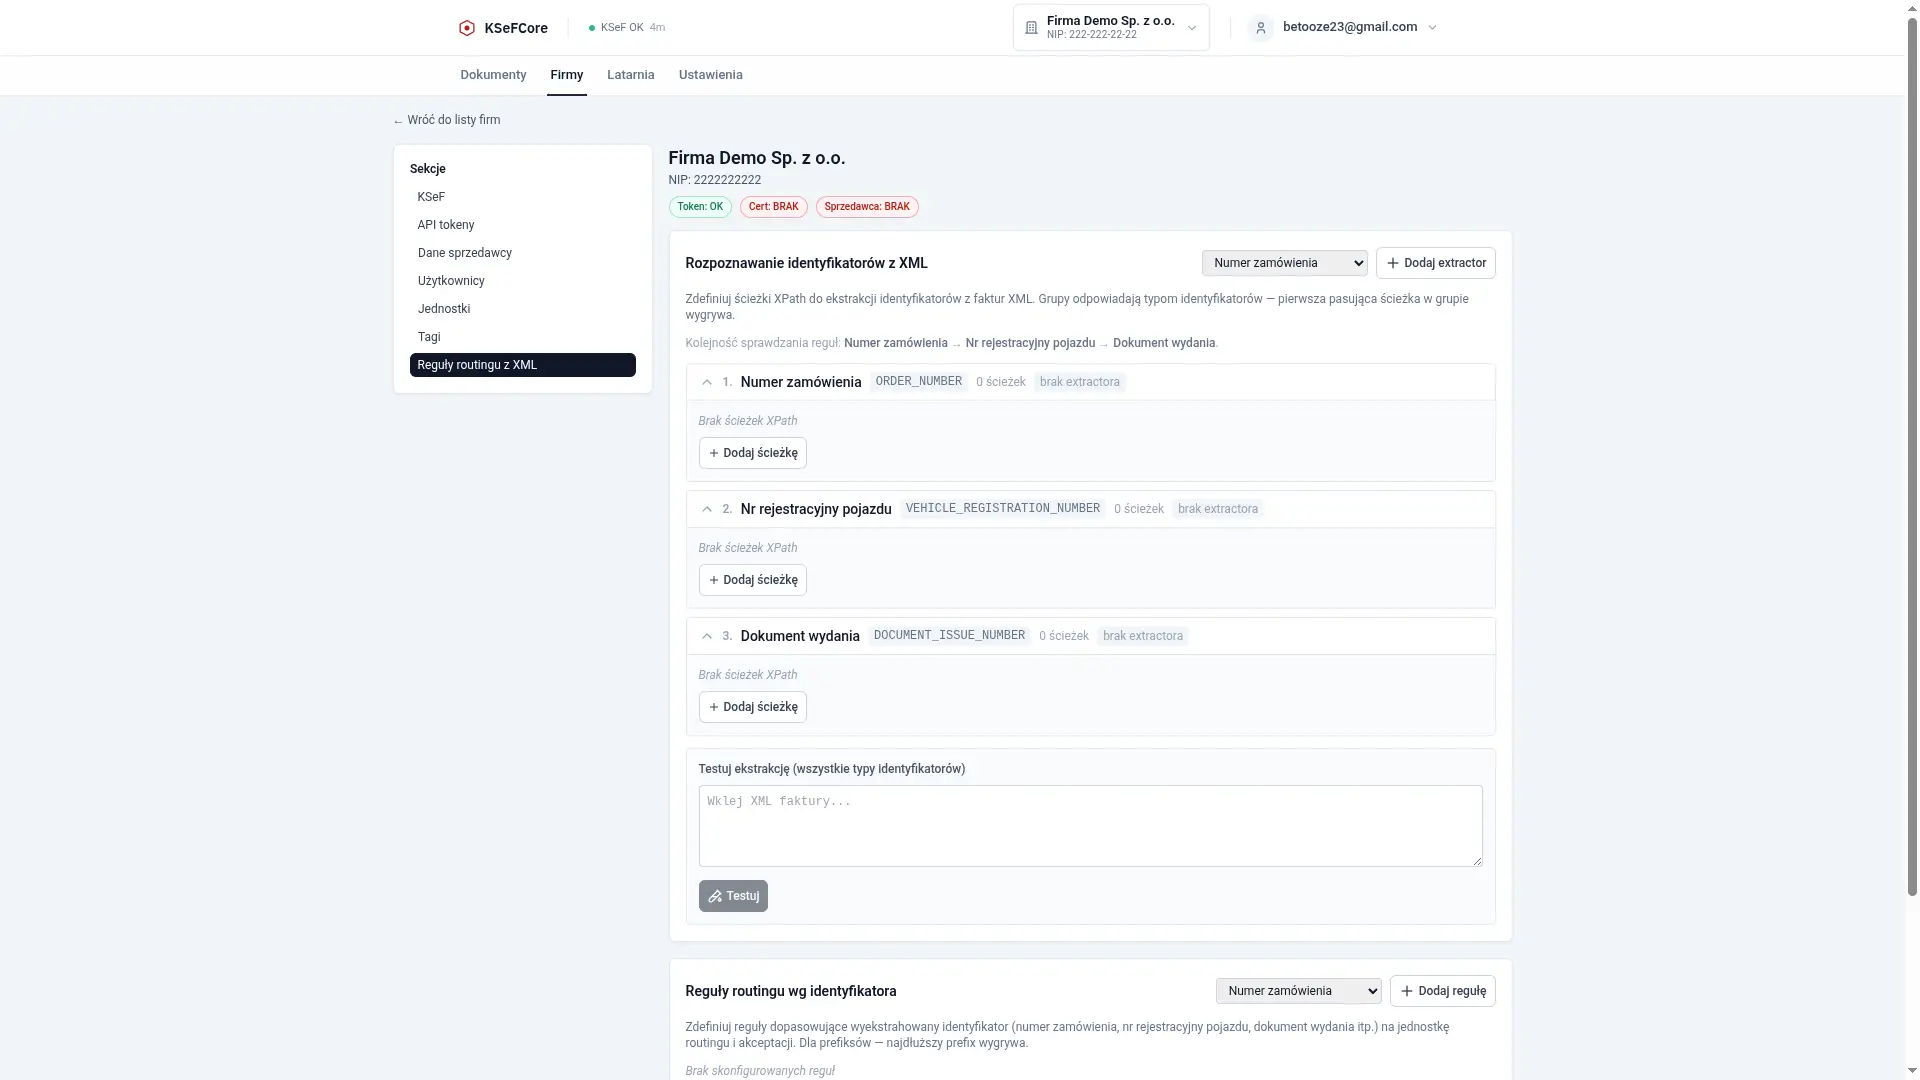This screenshot has height=1080, width=1920.
Task: Open the Dokumenty tab
Action: (x=493, y=75)
